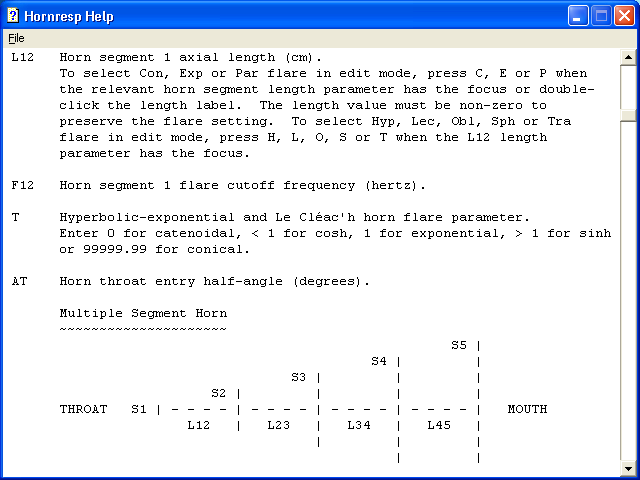Click the S1 label next to THROAT
The height and width of the screenshot is (480, 640).
point(139,409)
